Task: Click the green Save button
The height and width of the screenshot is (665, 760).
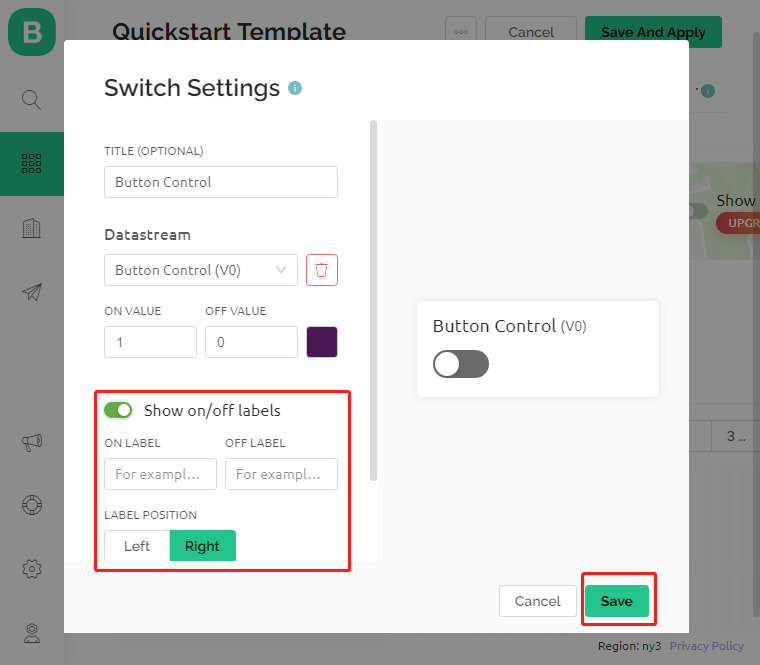Action: click(617, 601)
